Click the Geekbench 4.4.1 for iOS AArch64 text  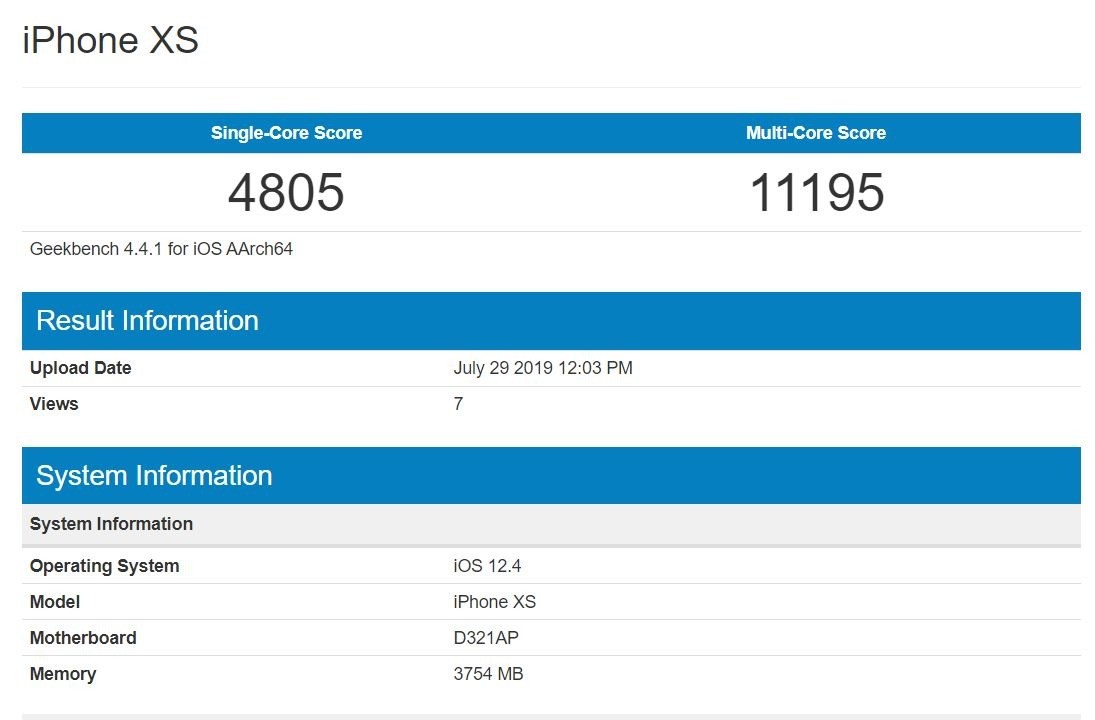pos(161,249)
